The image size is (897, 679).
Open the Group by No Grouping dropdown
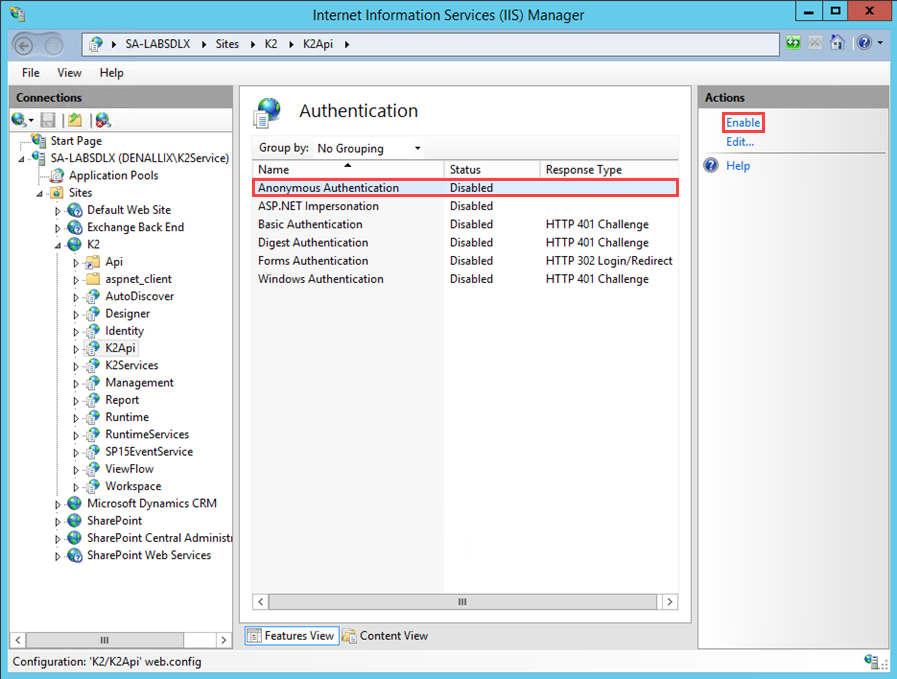pyautogui.click(x=369, y=148)
